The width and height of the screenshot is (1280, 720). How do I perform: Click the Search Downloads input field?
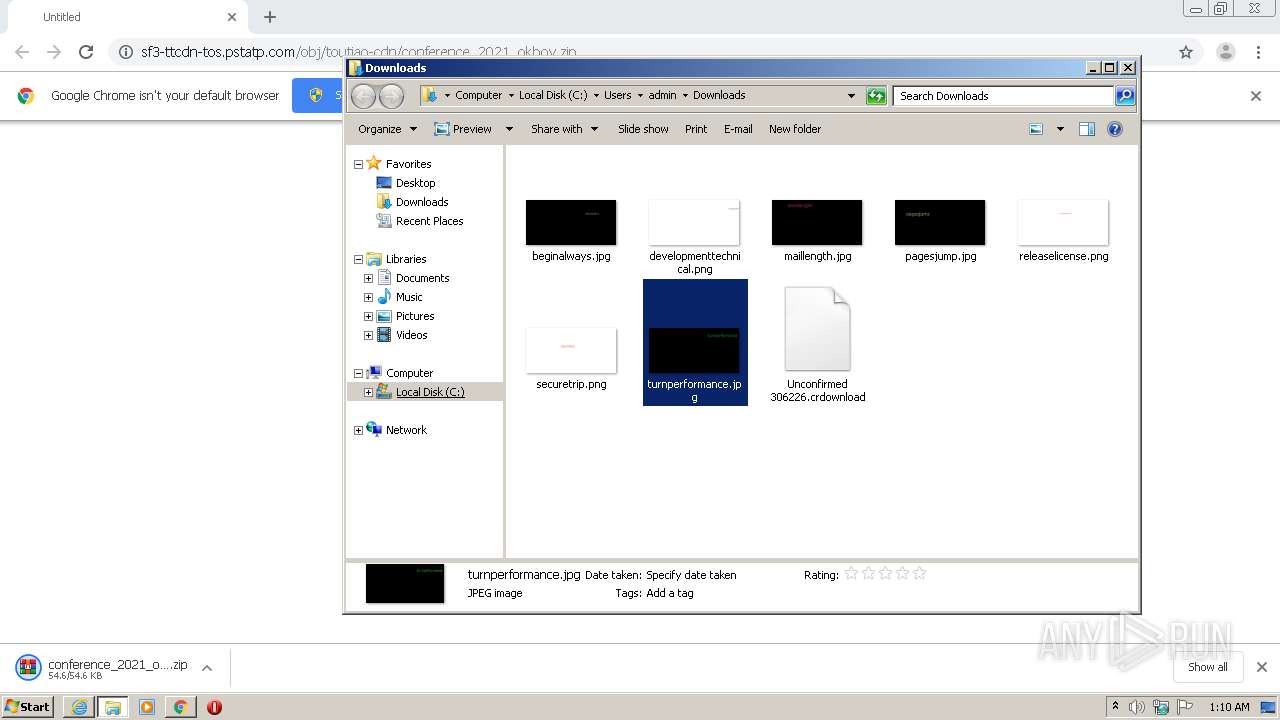pyautogui.click(x=1002, y=96)
